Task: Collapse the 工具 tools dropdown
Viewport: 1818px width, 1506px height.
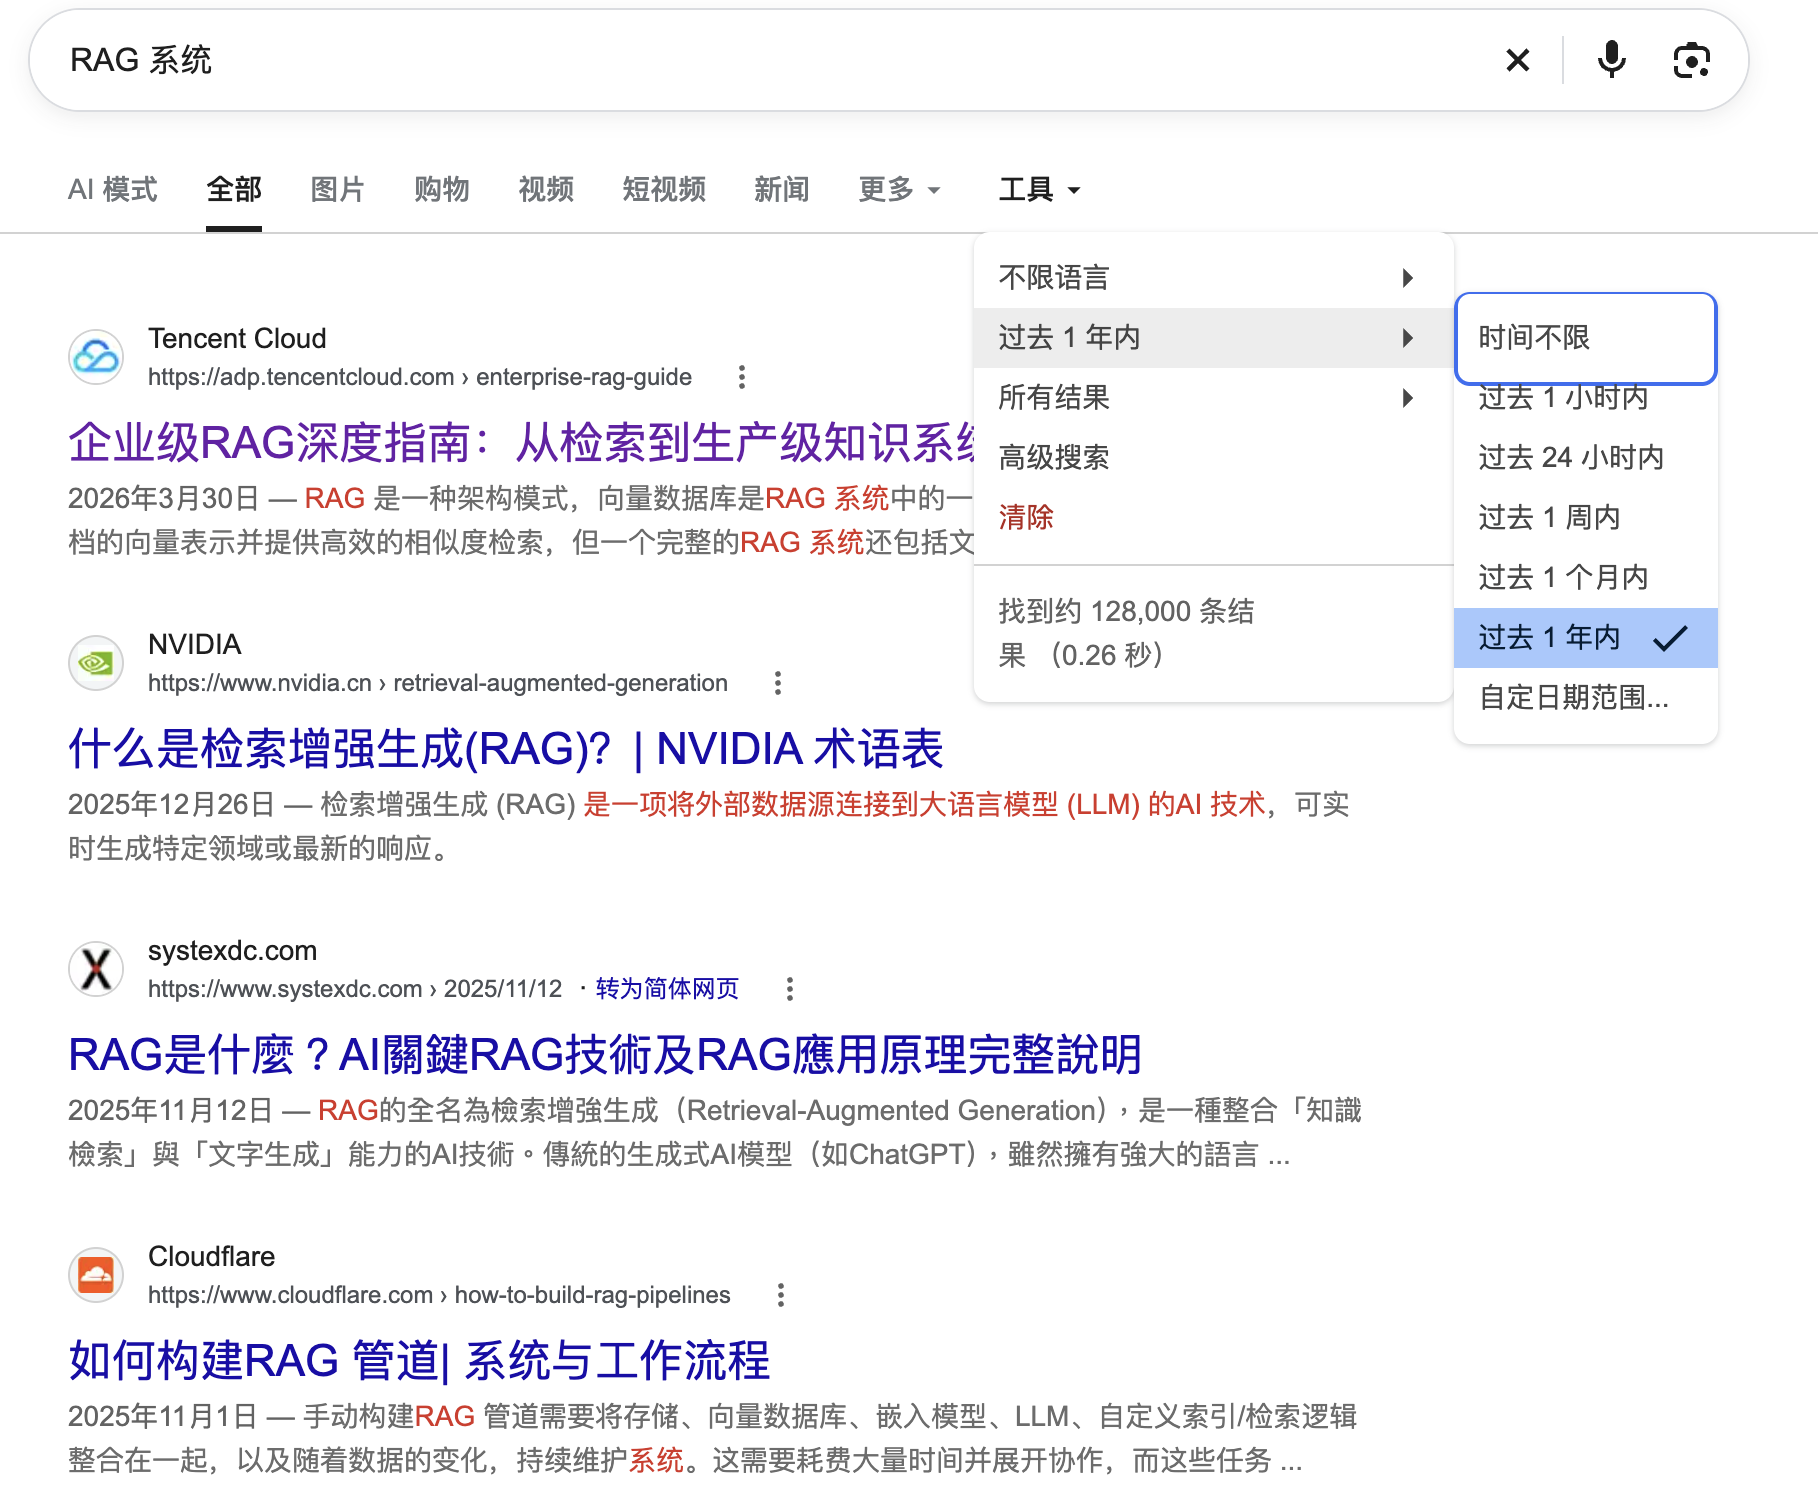Action: click(1039, 189)
